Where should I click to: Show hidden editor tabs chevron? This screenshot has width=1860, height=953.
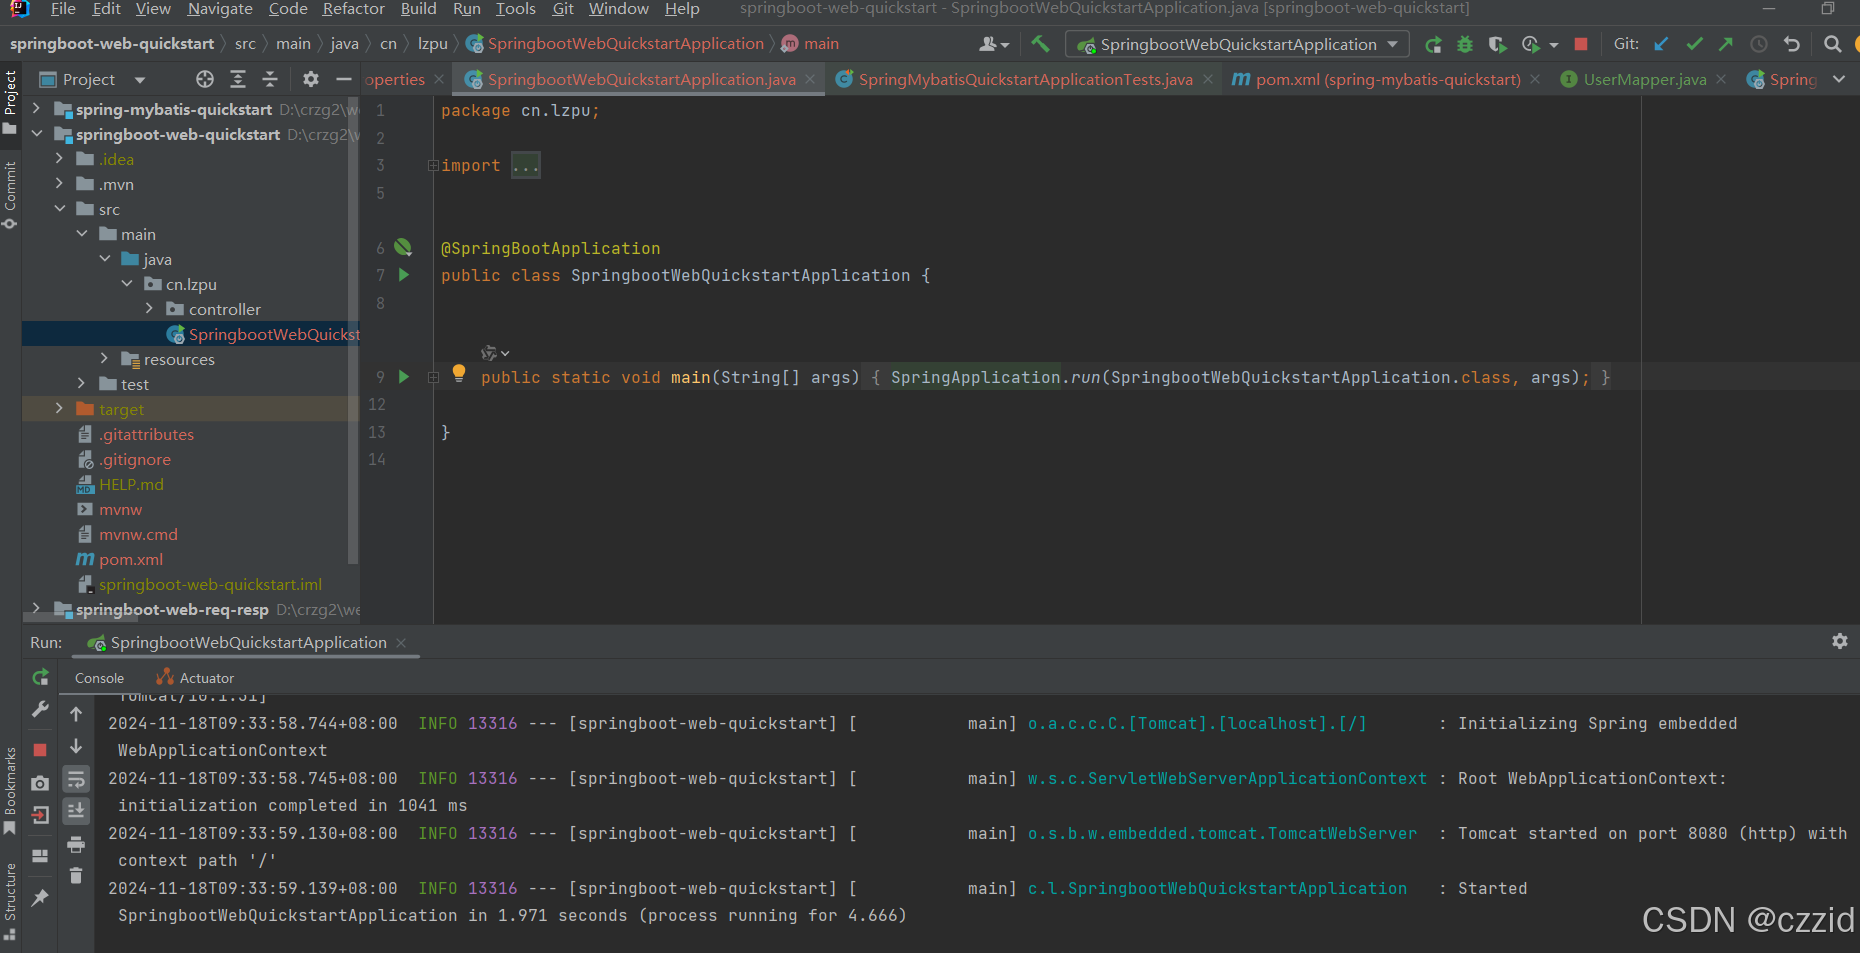(1839, 79)
